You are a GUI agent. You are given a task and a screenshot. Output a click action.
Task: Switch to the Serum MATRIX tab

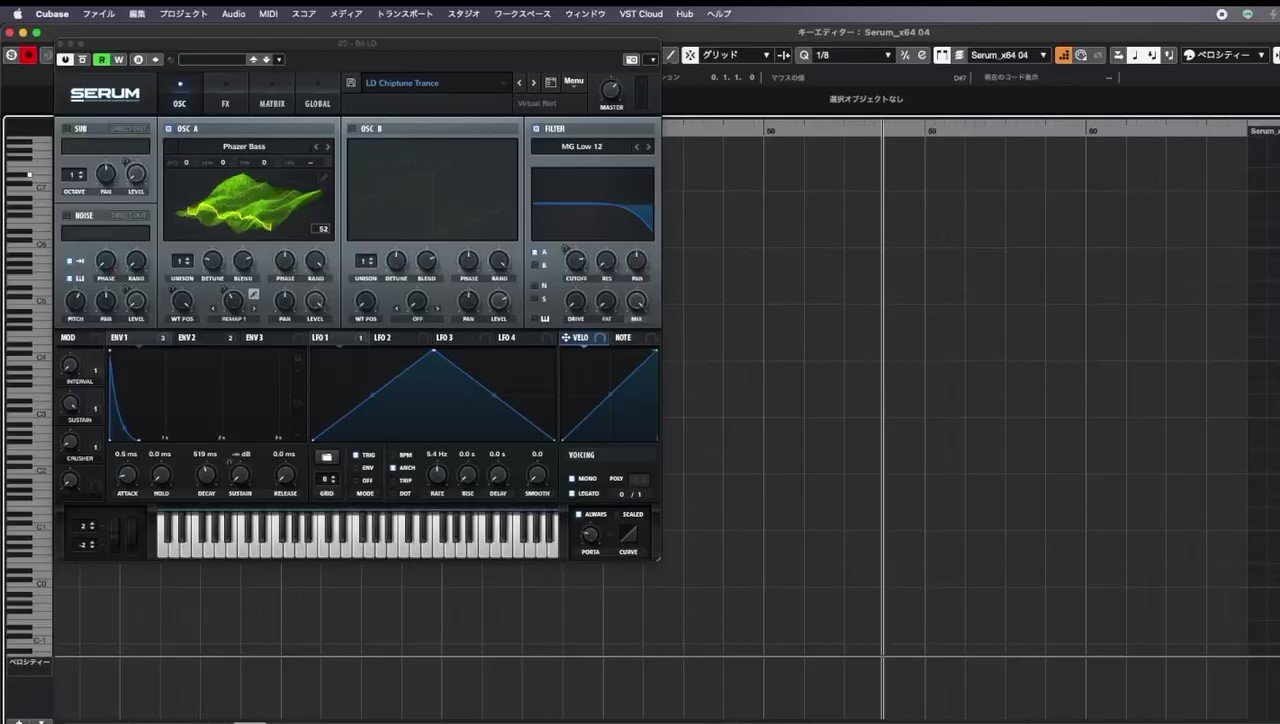click(272, 93)
